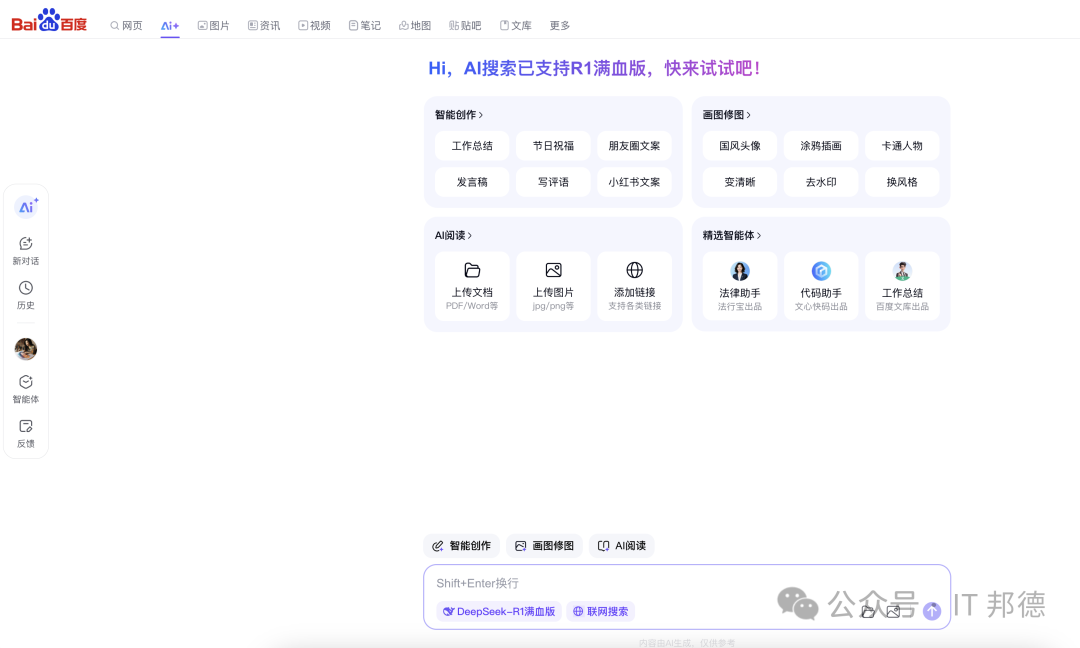Image resolution: width=1080 pixels, height=648 pixels.
Task: Click the 上传图片 upload image card
Action: pos(553,286)
